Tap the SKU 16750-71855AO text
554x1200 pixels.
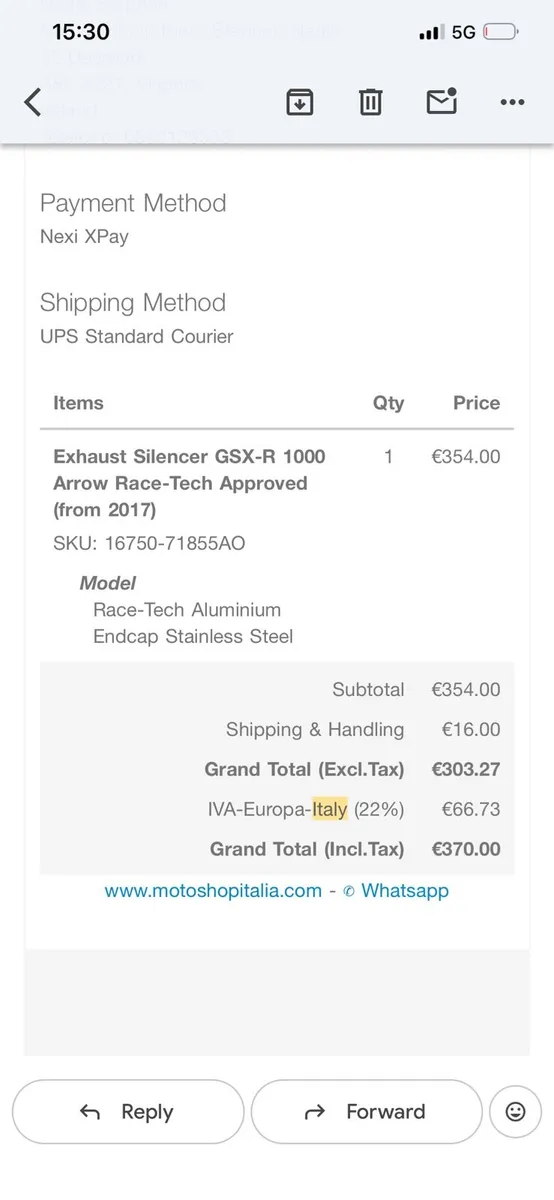click(149, 544)
